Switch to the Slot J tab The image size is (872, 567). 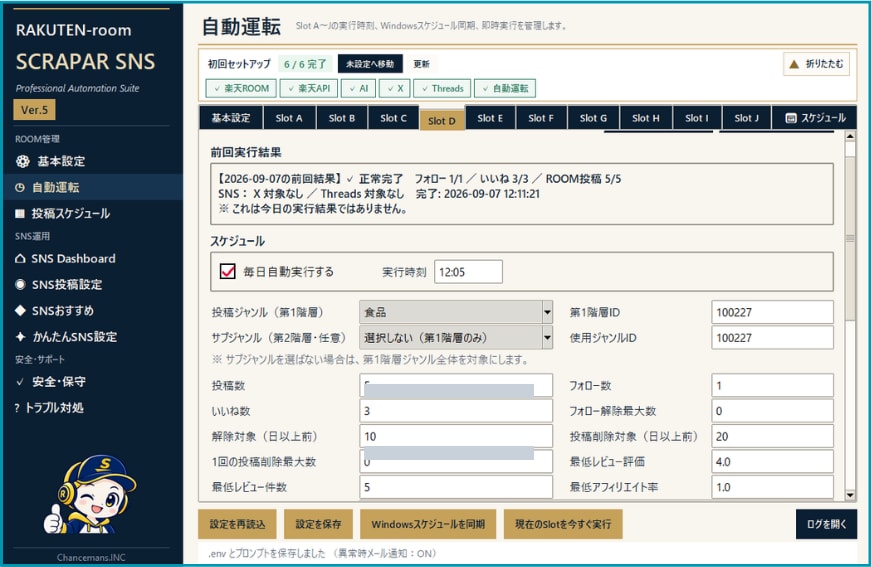coord(746,118)
